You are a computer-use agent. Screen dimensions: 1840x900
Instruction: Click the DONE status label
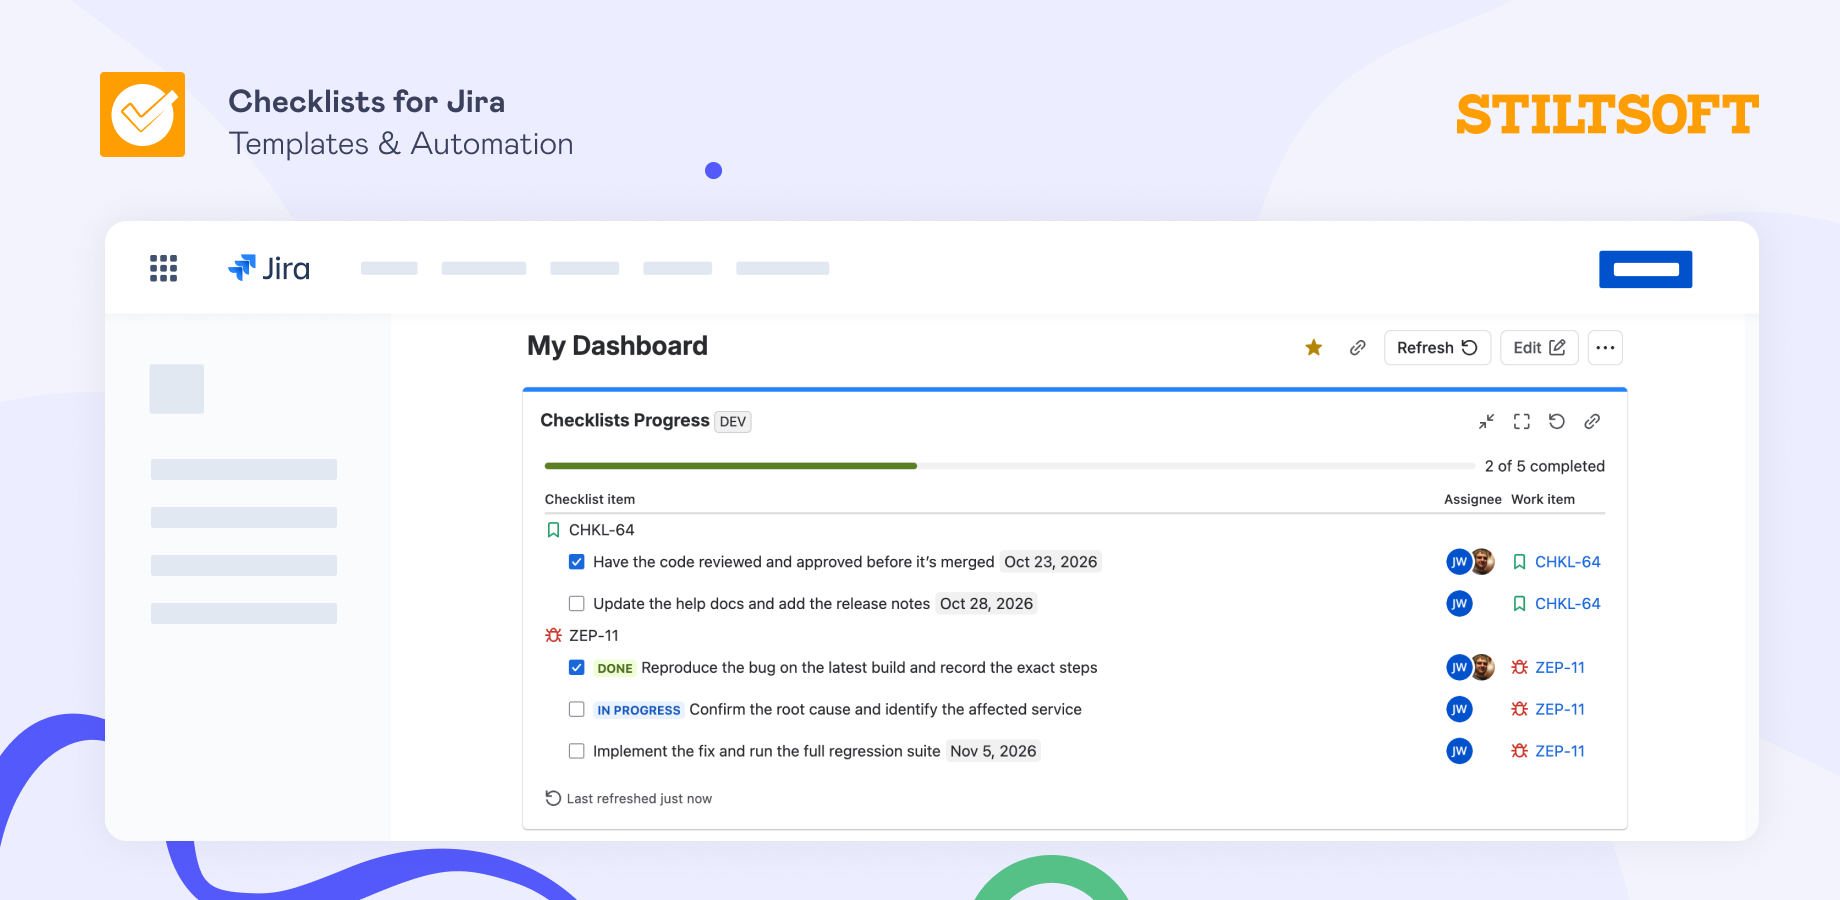tap(615, 668)
